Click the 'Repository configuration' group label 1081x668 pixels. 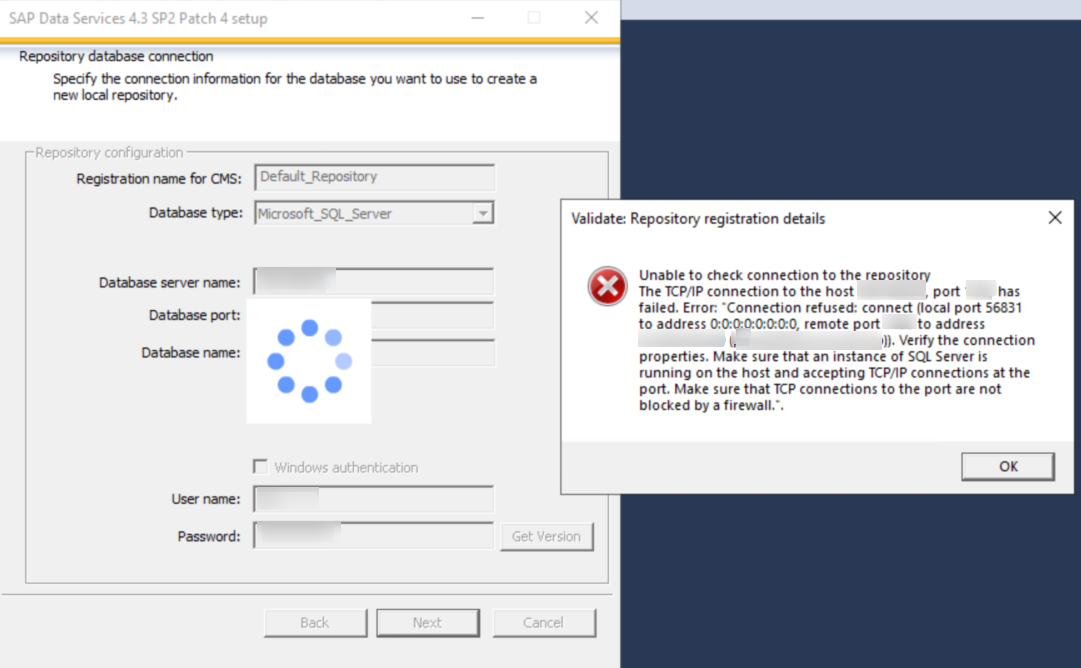click(x=109, y=152)
